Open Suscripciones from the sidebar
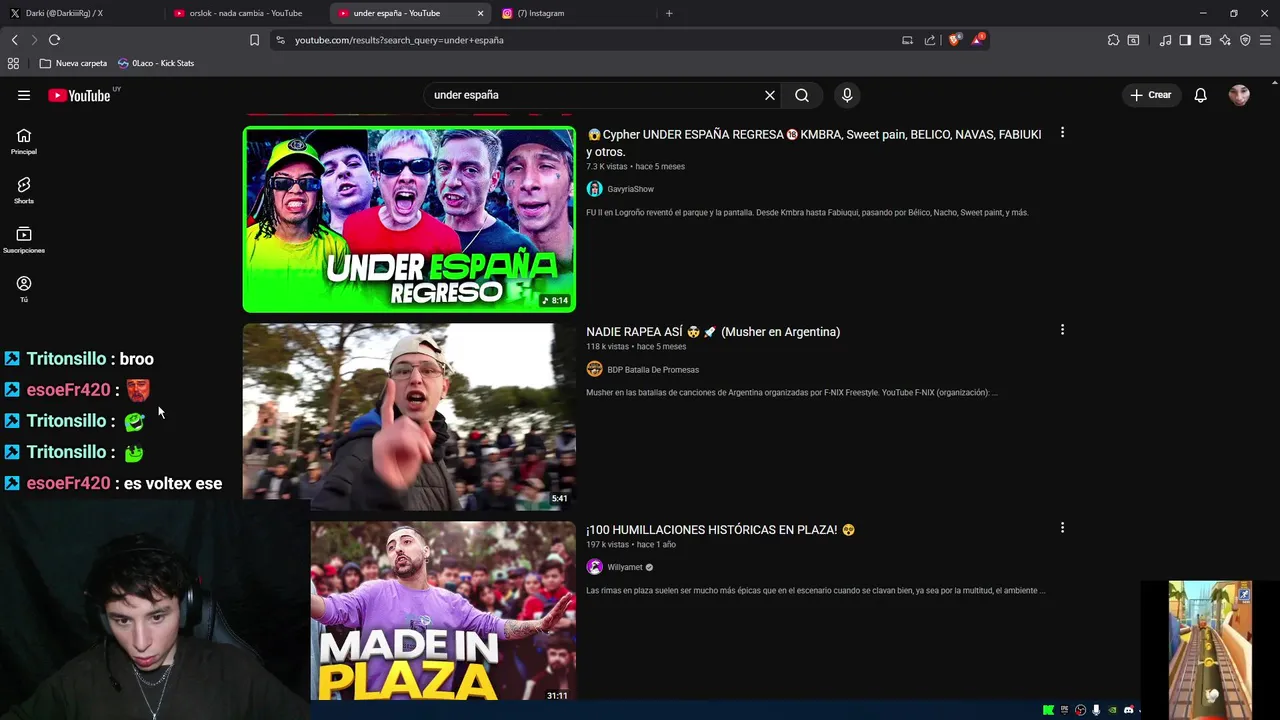This screenshot has width=1280, height=720. [x=24, y=240]
